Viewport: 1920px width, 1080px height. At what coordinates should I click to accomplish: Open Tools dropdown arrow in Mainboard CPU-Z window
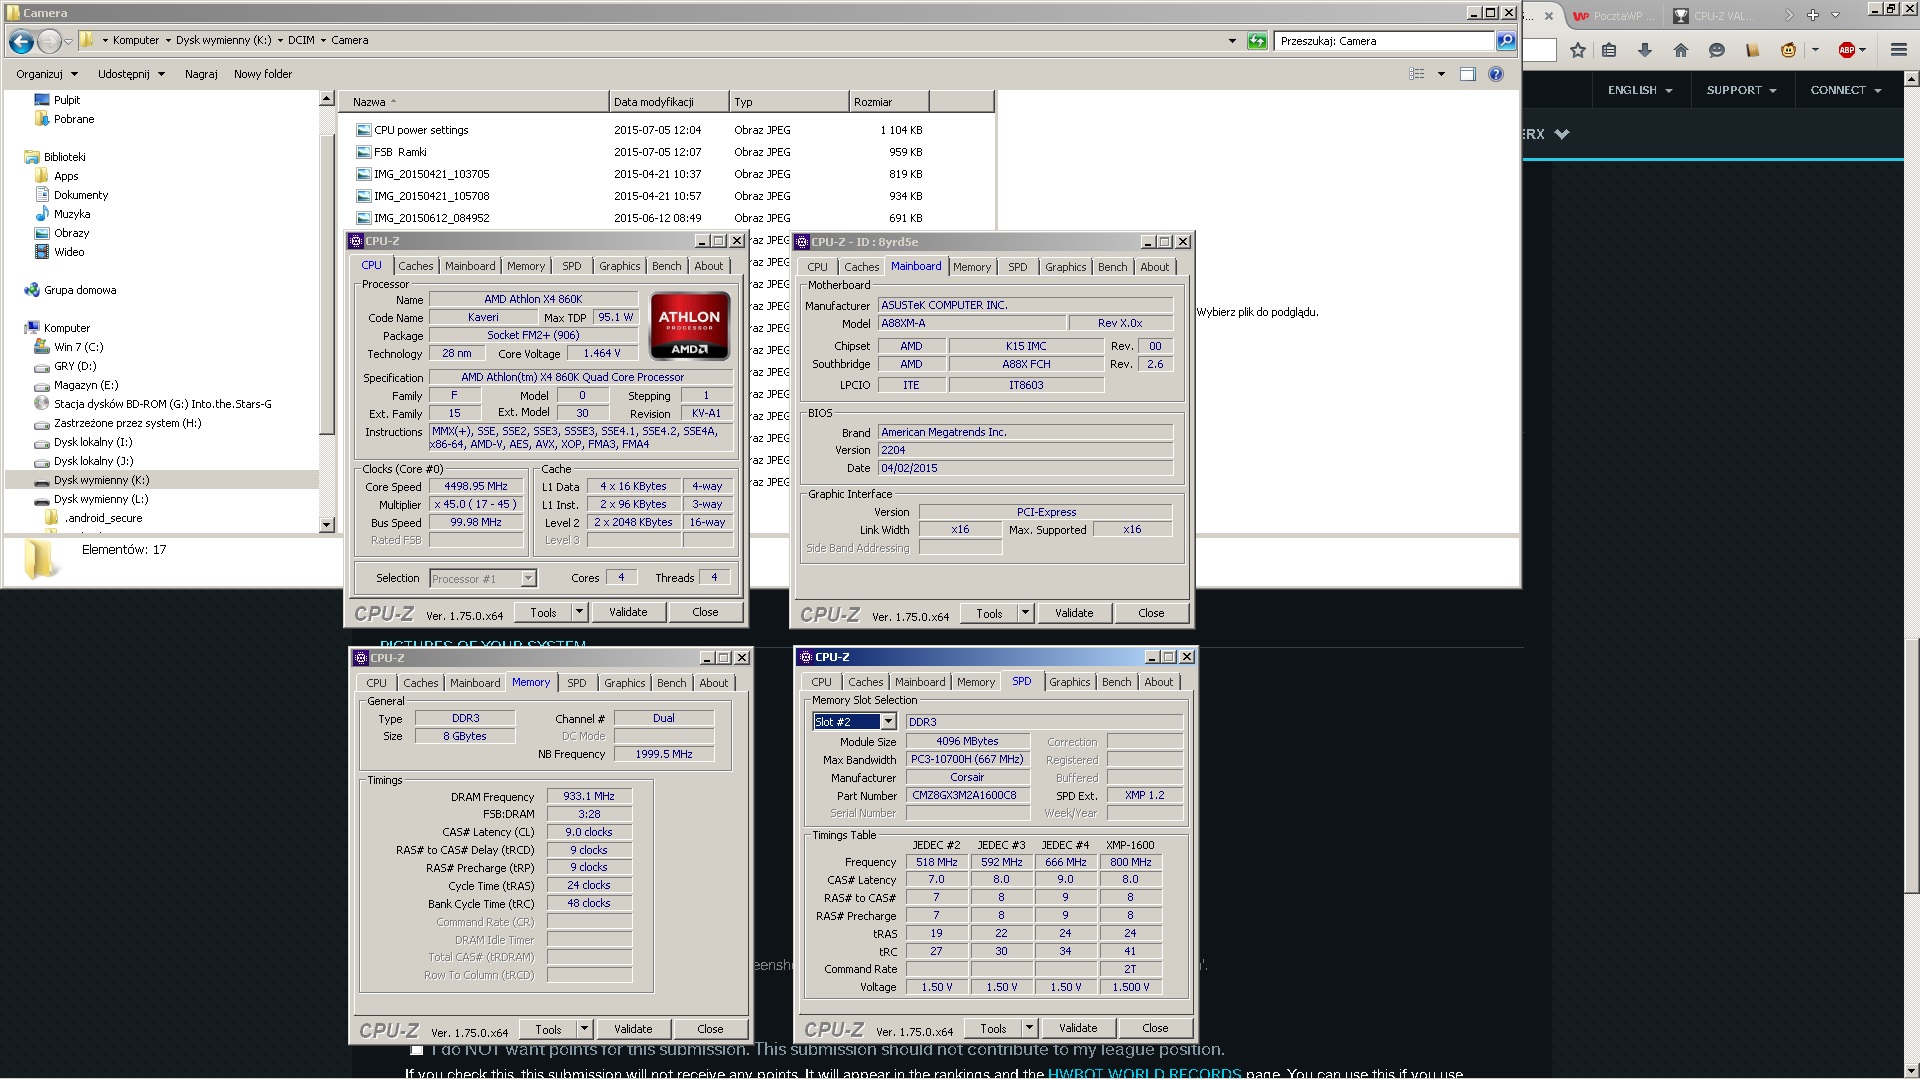tap(1025, 613)
